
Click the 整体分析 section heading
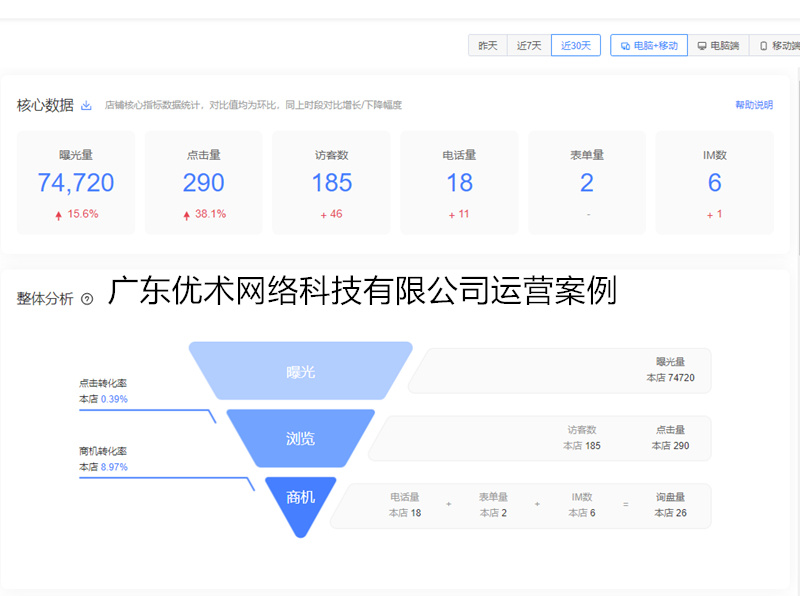pos(45,299)
